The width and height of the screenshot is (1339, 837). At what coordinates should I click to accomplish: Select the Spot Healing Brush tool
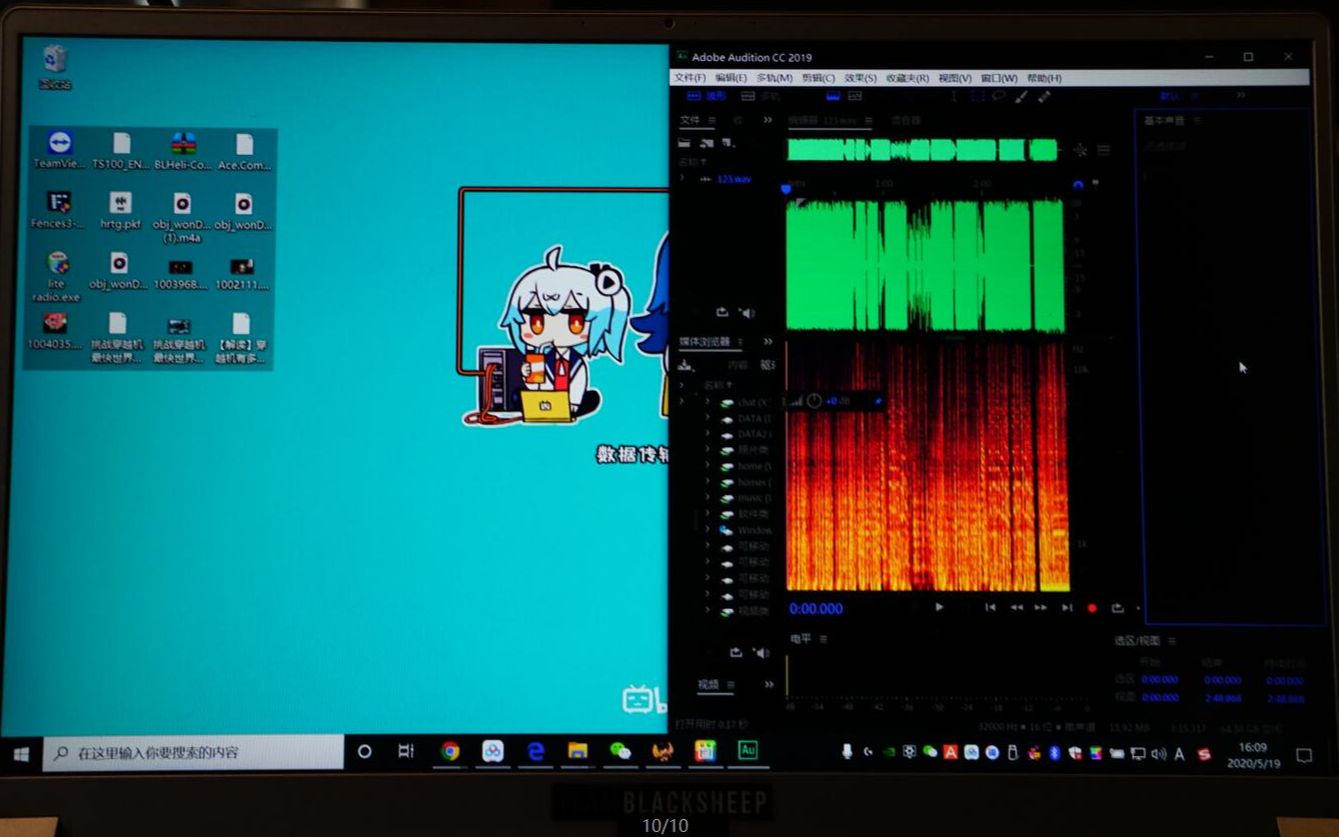point(1044,96)
